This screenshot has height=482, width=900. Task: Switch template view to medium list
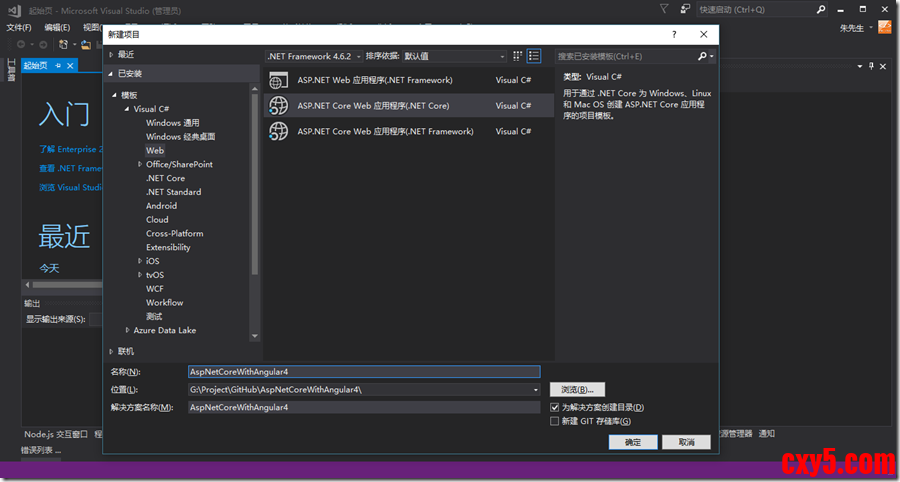tap(534, 56)
